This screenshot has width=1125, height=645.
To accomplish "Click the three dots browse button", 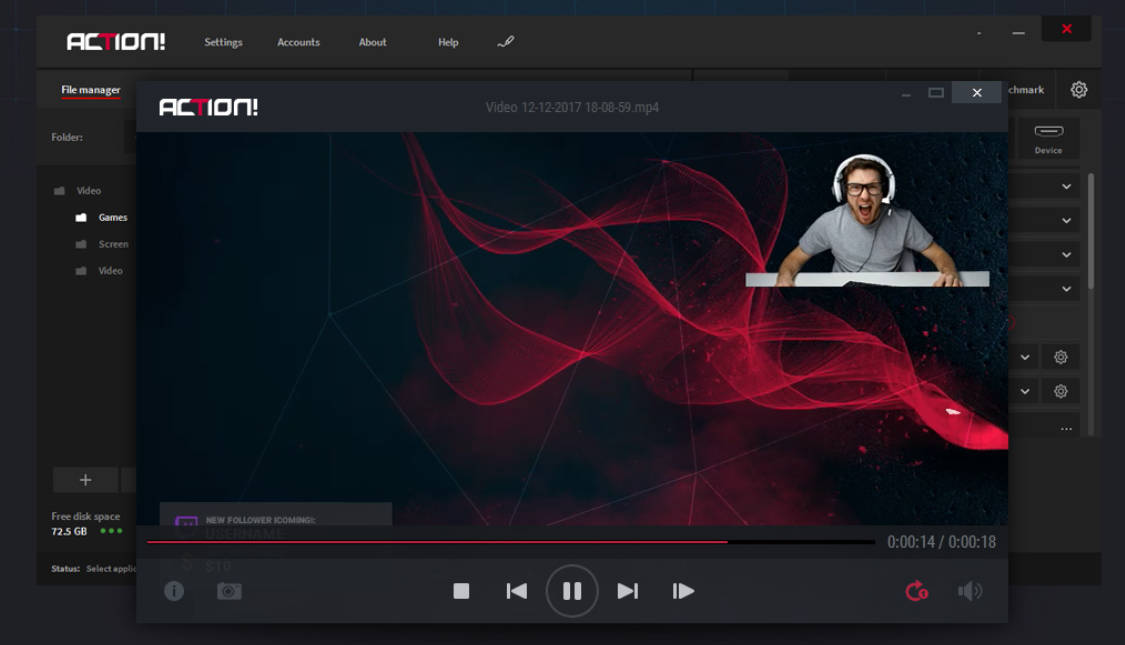I will (1066, 428).
